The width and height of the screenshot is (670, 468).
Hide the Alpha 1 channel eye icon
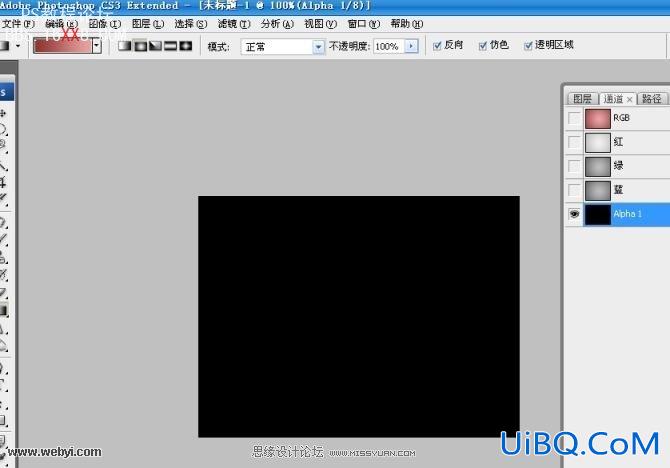(574, 214)
